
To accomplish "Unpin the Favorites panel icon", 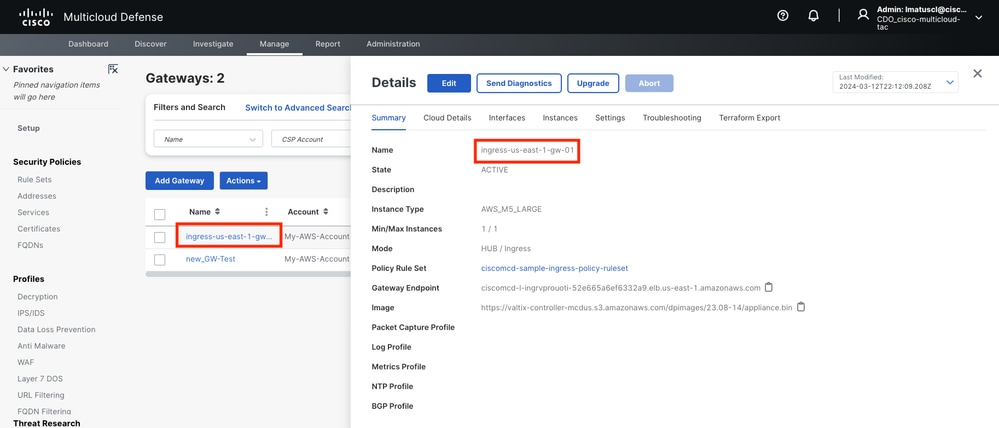I will pos(113,69).
